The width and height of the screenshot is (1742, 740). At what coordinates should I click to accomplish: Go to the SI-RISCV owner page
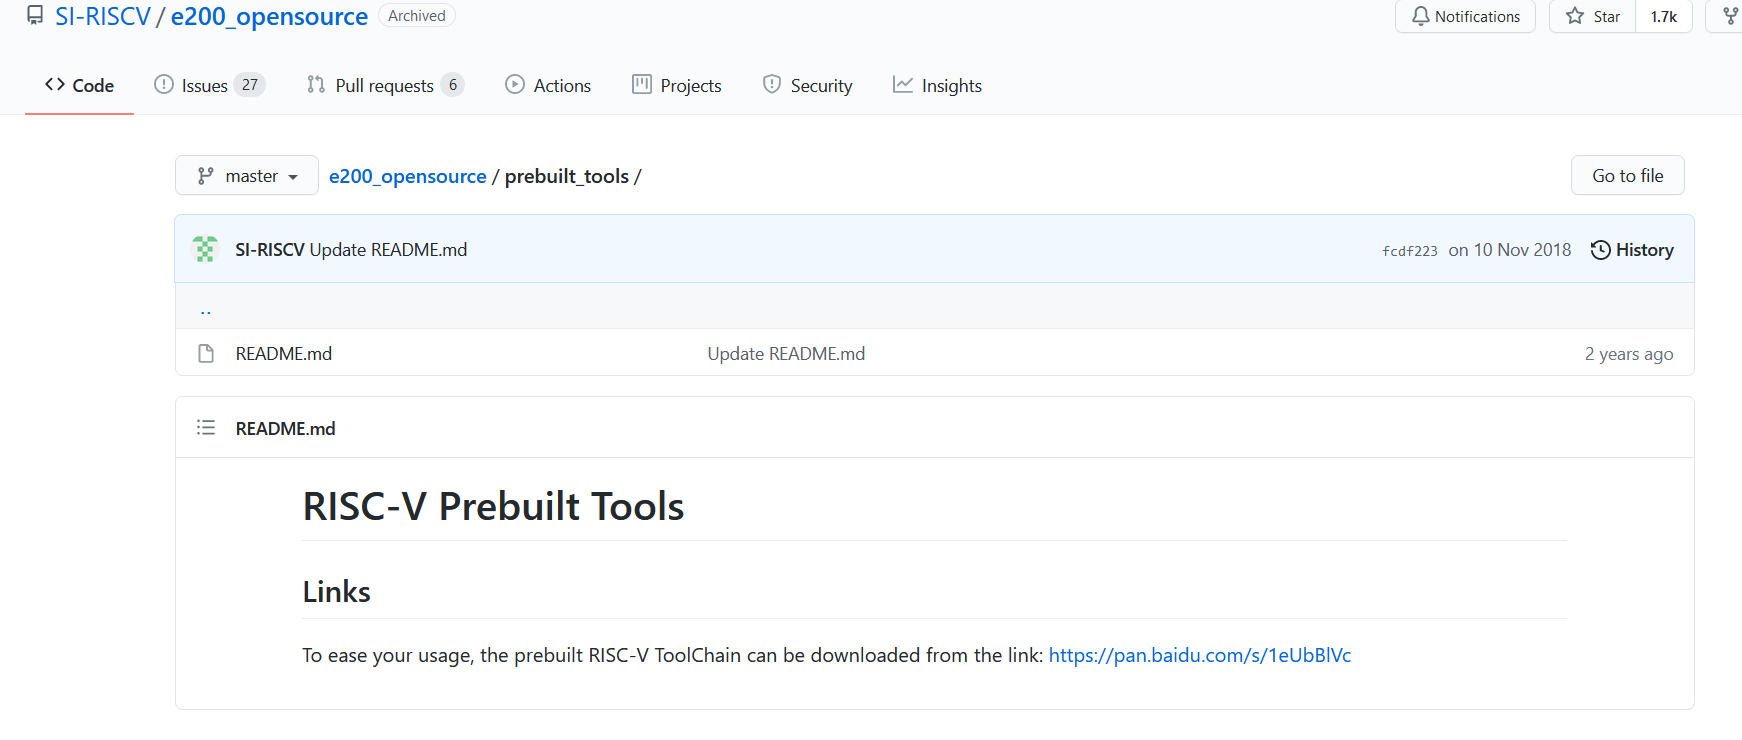(102, 17)
